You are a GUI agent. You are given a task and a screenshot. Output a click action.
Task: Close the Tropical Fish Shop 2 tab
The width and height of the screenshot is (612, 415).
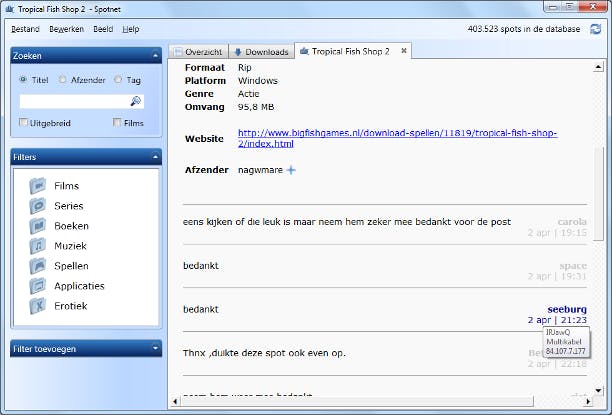[x=404, y=51]
